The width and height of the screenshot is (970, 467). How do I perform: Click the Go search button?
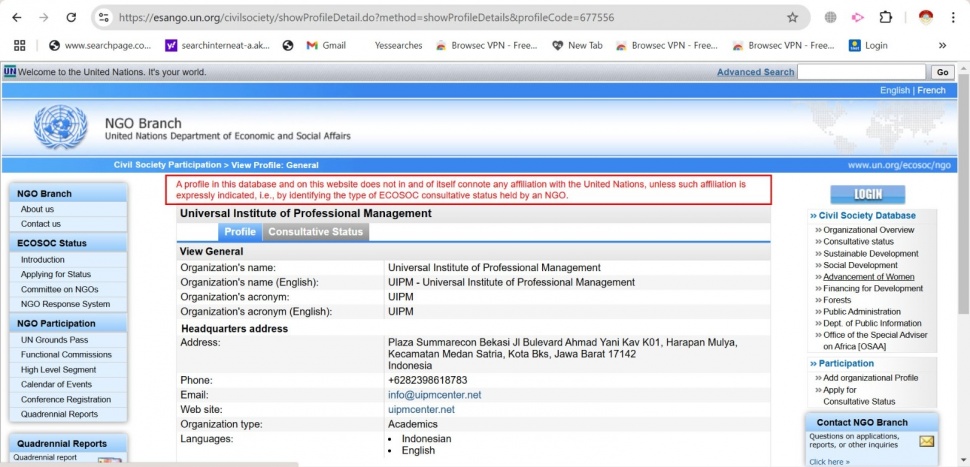(942, 72)
